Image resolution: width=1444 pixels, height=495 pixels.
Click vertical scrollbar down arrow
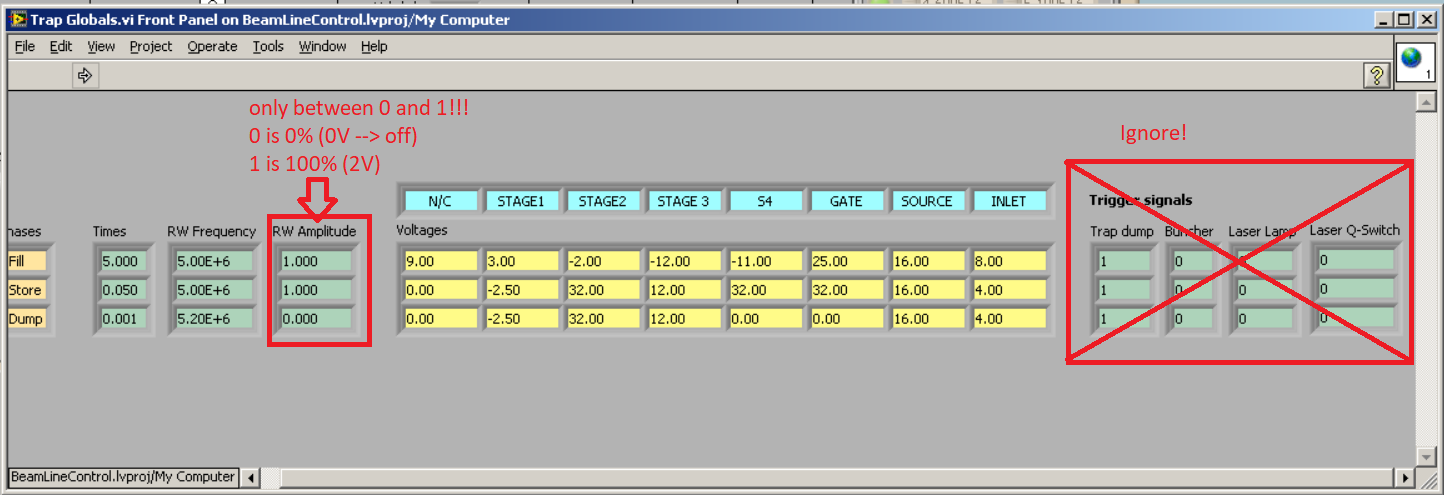pos(1427,458)
